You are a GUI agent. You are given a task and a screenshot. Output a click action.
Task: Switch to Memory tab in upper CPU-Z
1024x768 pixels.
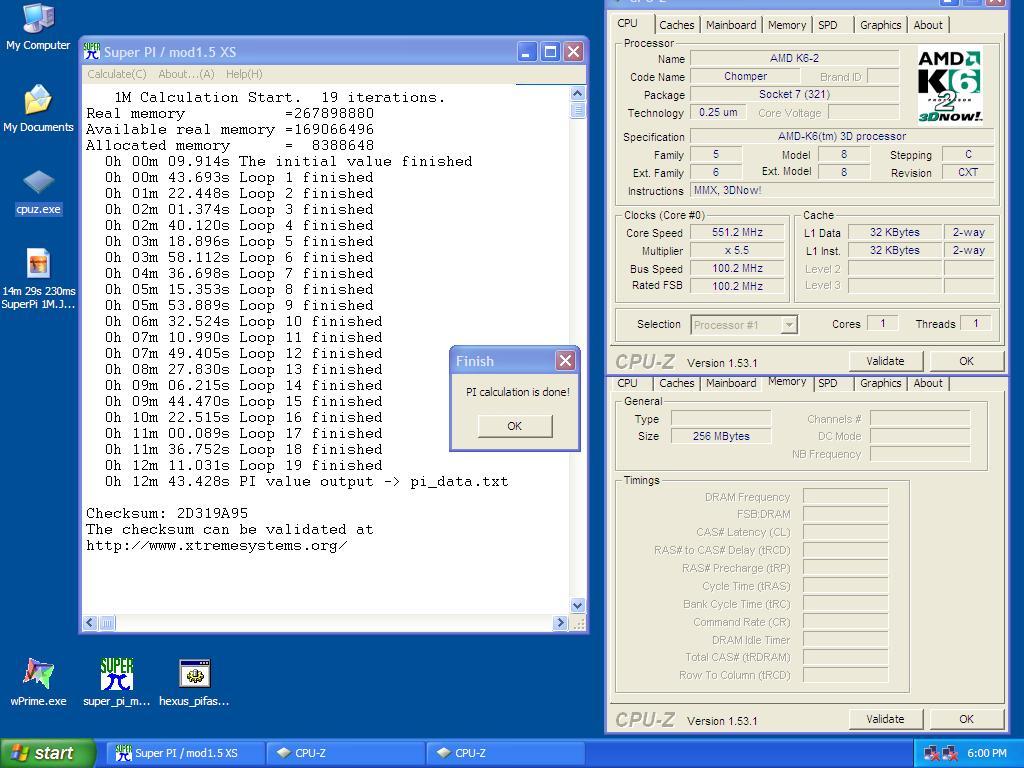click(786, 25)
